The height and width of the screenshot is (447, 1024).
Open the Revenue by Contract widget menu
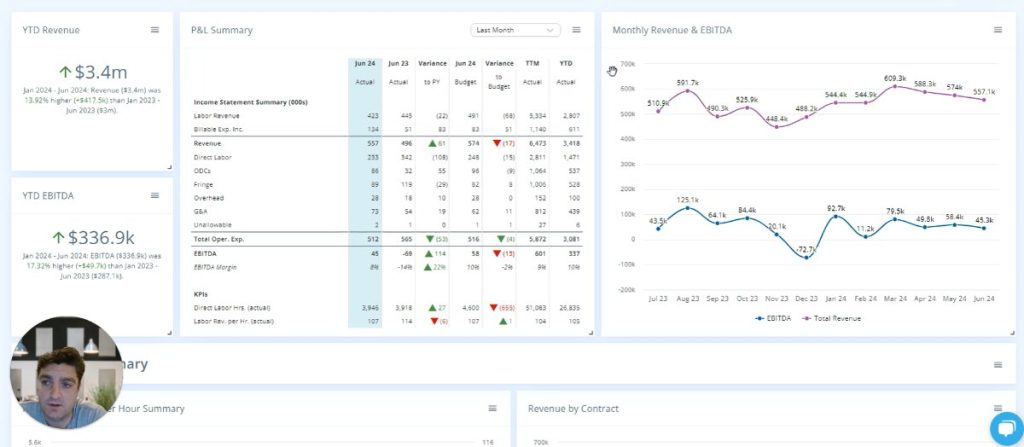click(998, 408)
